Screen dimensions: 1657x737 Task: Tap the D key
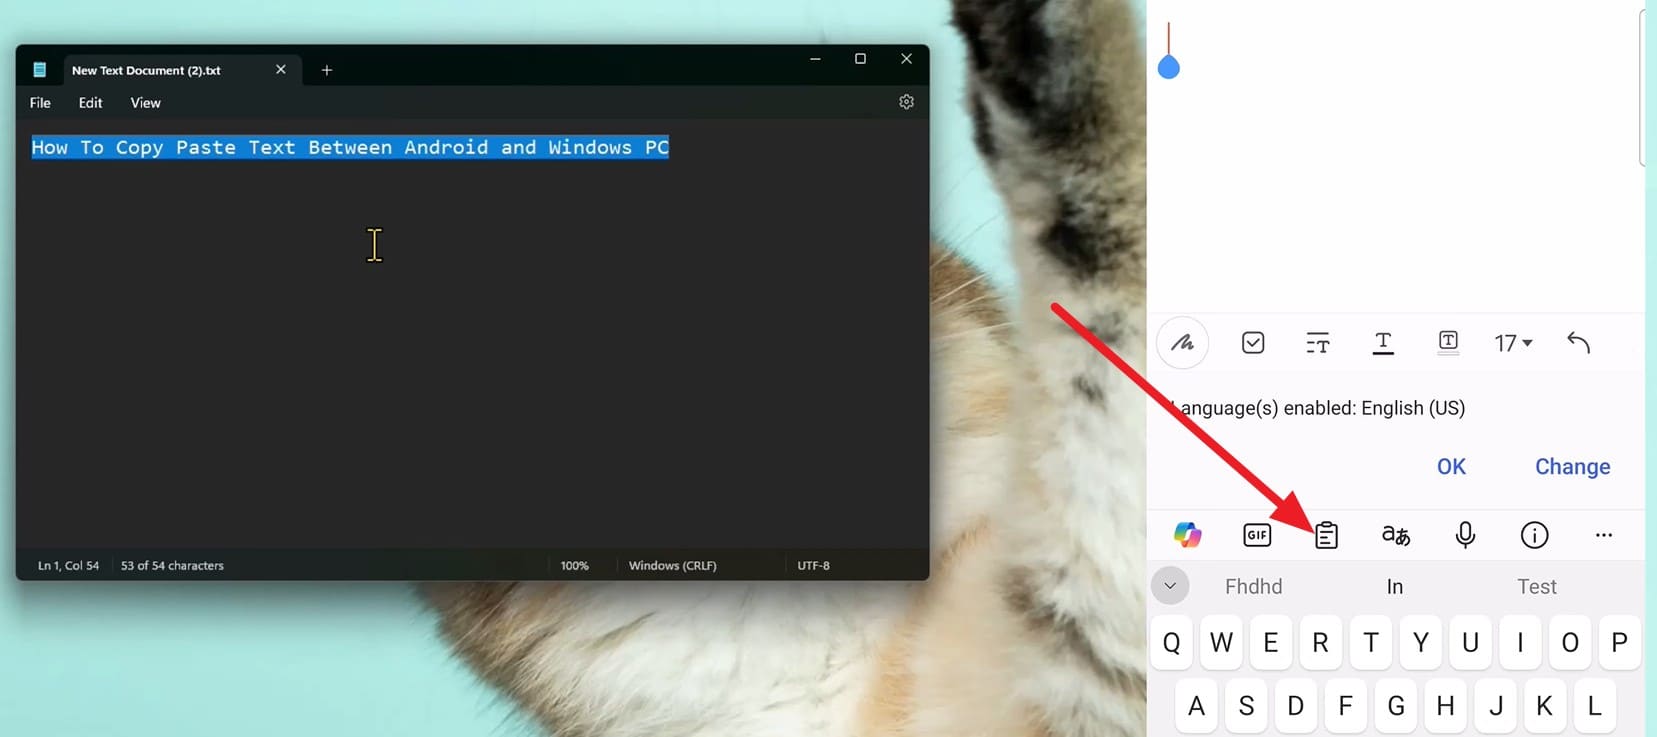(1296, 706)
